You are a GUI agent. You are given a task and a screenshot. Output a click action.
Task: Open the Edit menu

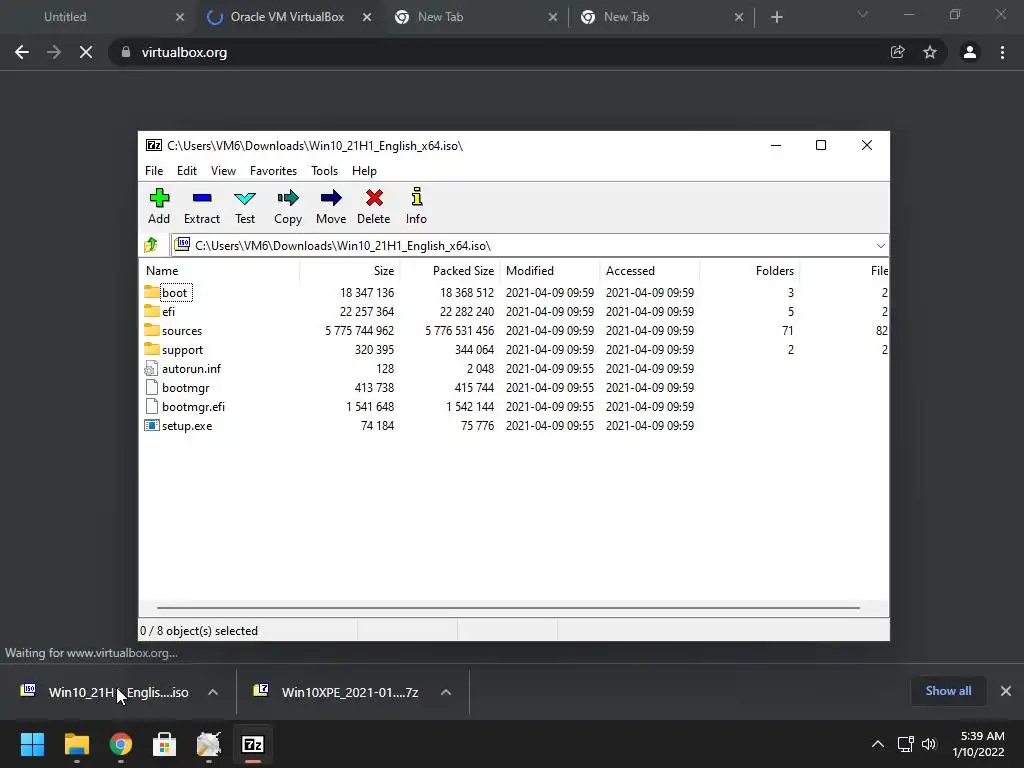click(187, 170)
